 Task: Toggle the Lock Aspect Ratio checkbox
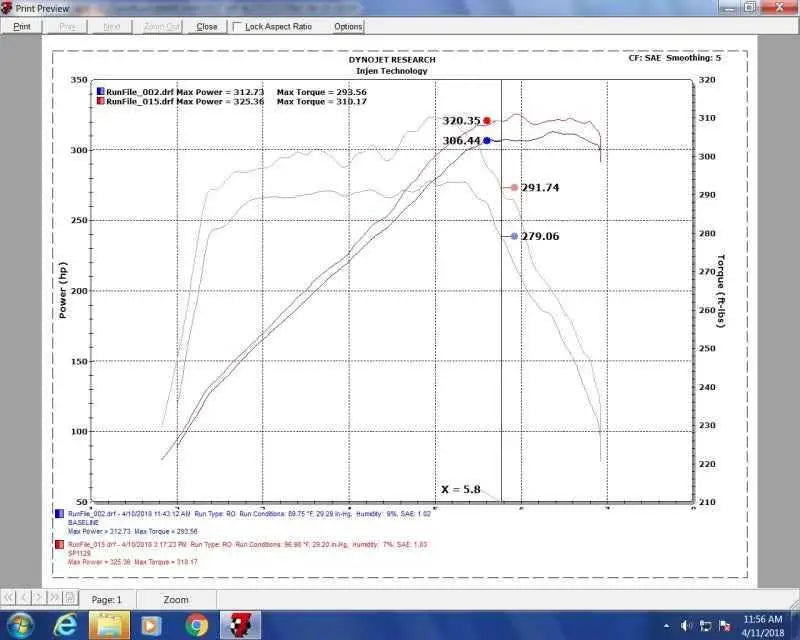click(x=237, y=26)
